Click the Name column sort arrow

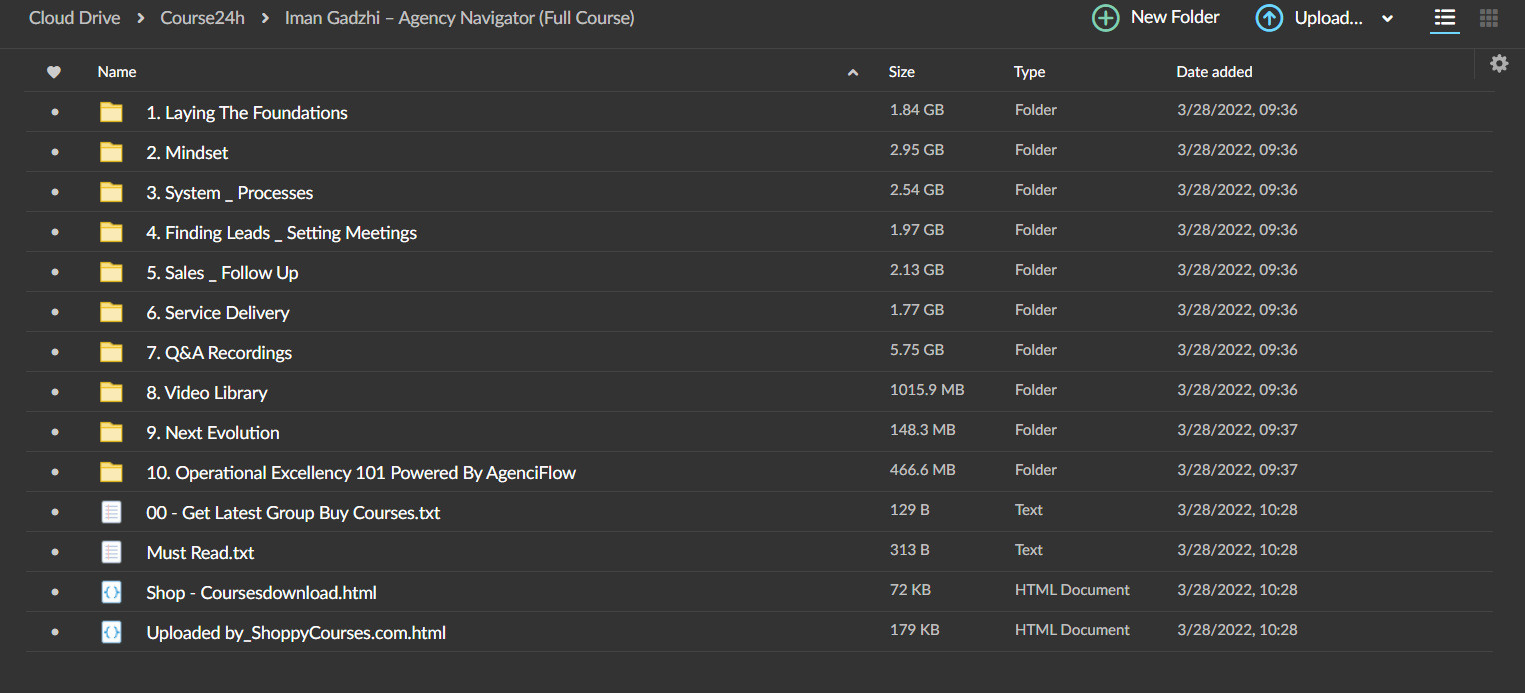pyautogui.click(x=853, y=72)
